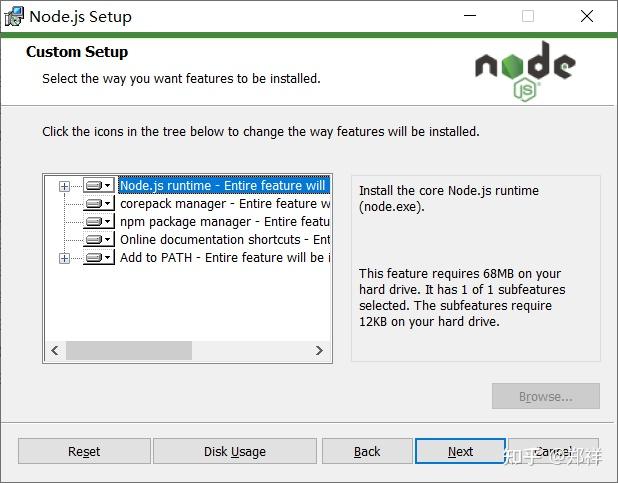Go Back to previous setup step

click(x=367, y=451)
